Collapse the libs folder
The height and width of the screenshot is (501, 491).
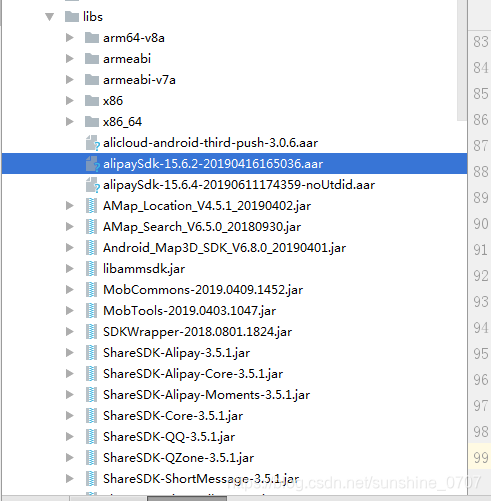50,17
